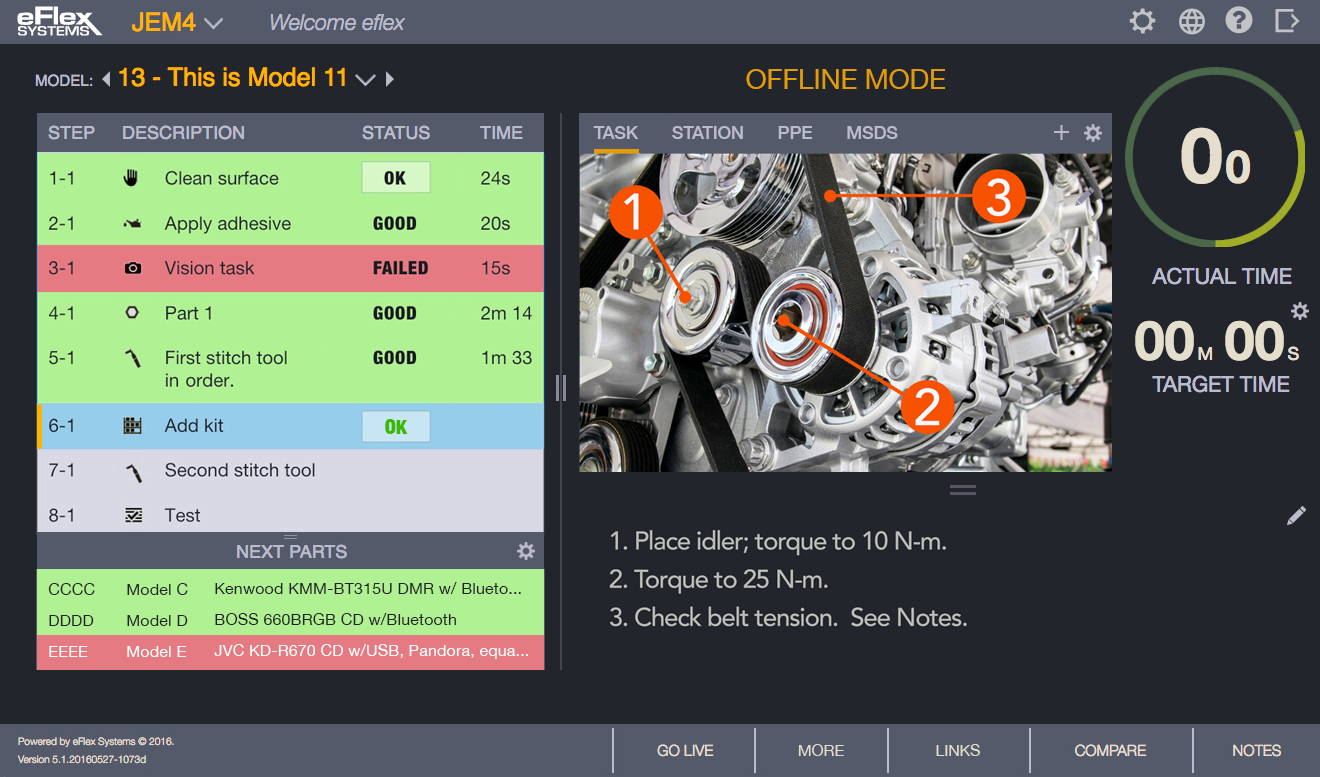
Task: Click the plus icon beside MSDS tab
Action: [1061, 132]
